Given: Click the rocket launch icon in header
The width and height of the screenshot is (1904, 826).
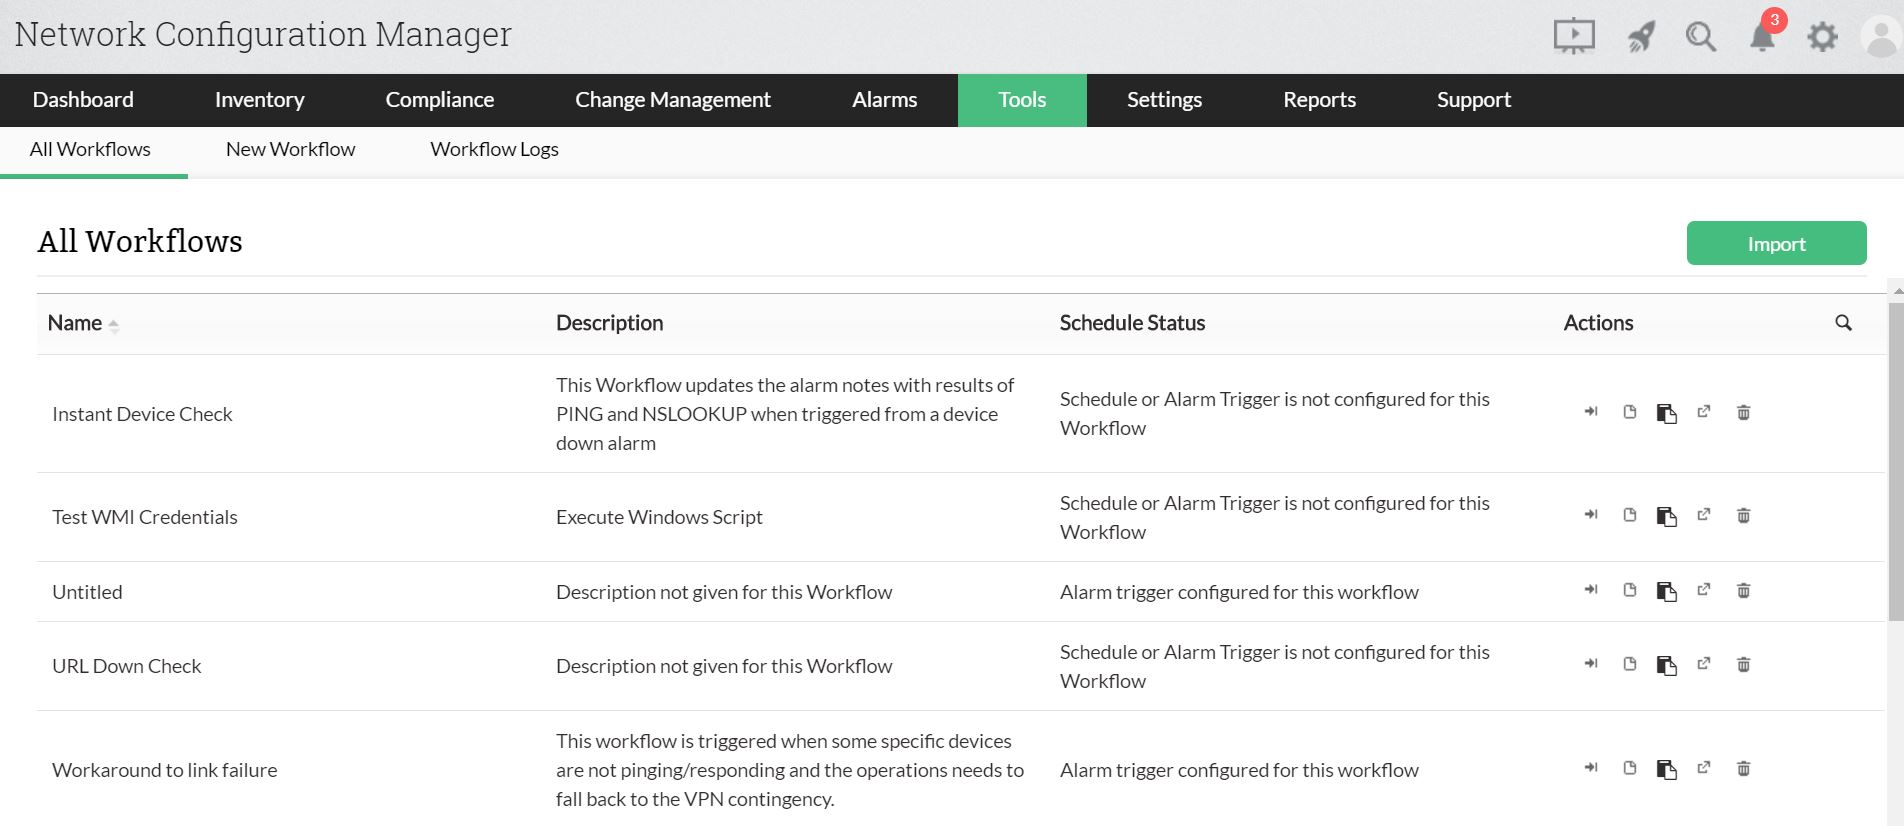Looking at the screenshot, I should tap(1640, 36).
